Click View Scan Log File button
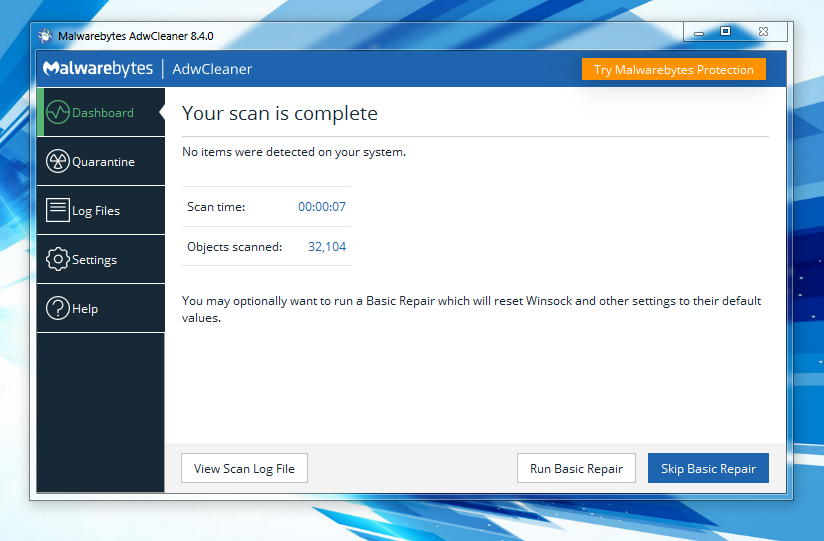Image resolution: width=824 pixels, height=541 pixels. coord(244,468)
